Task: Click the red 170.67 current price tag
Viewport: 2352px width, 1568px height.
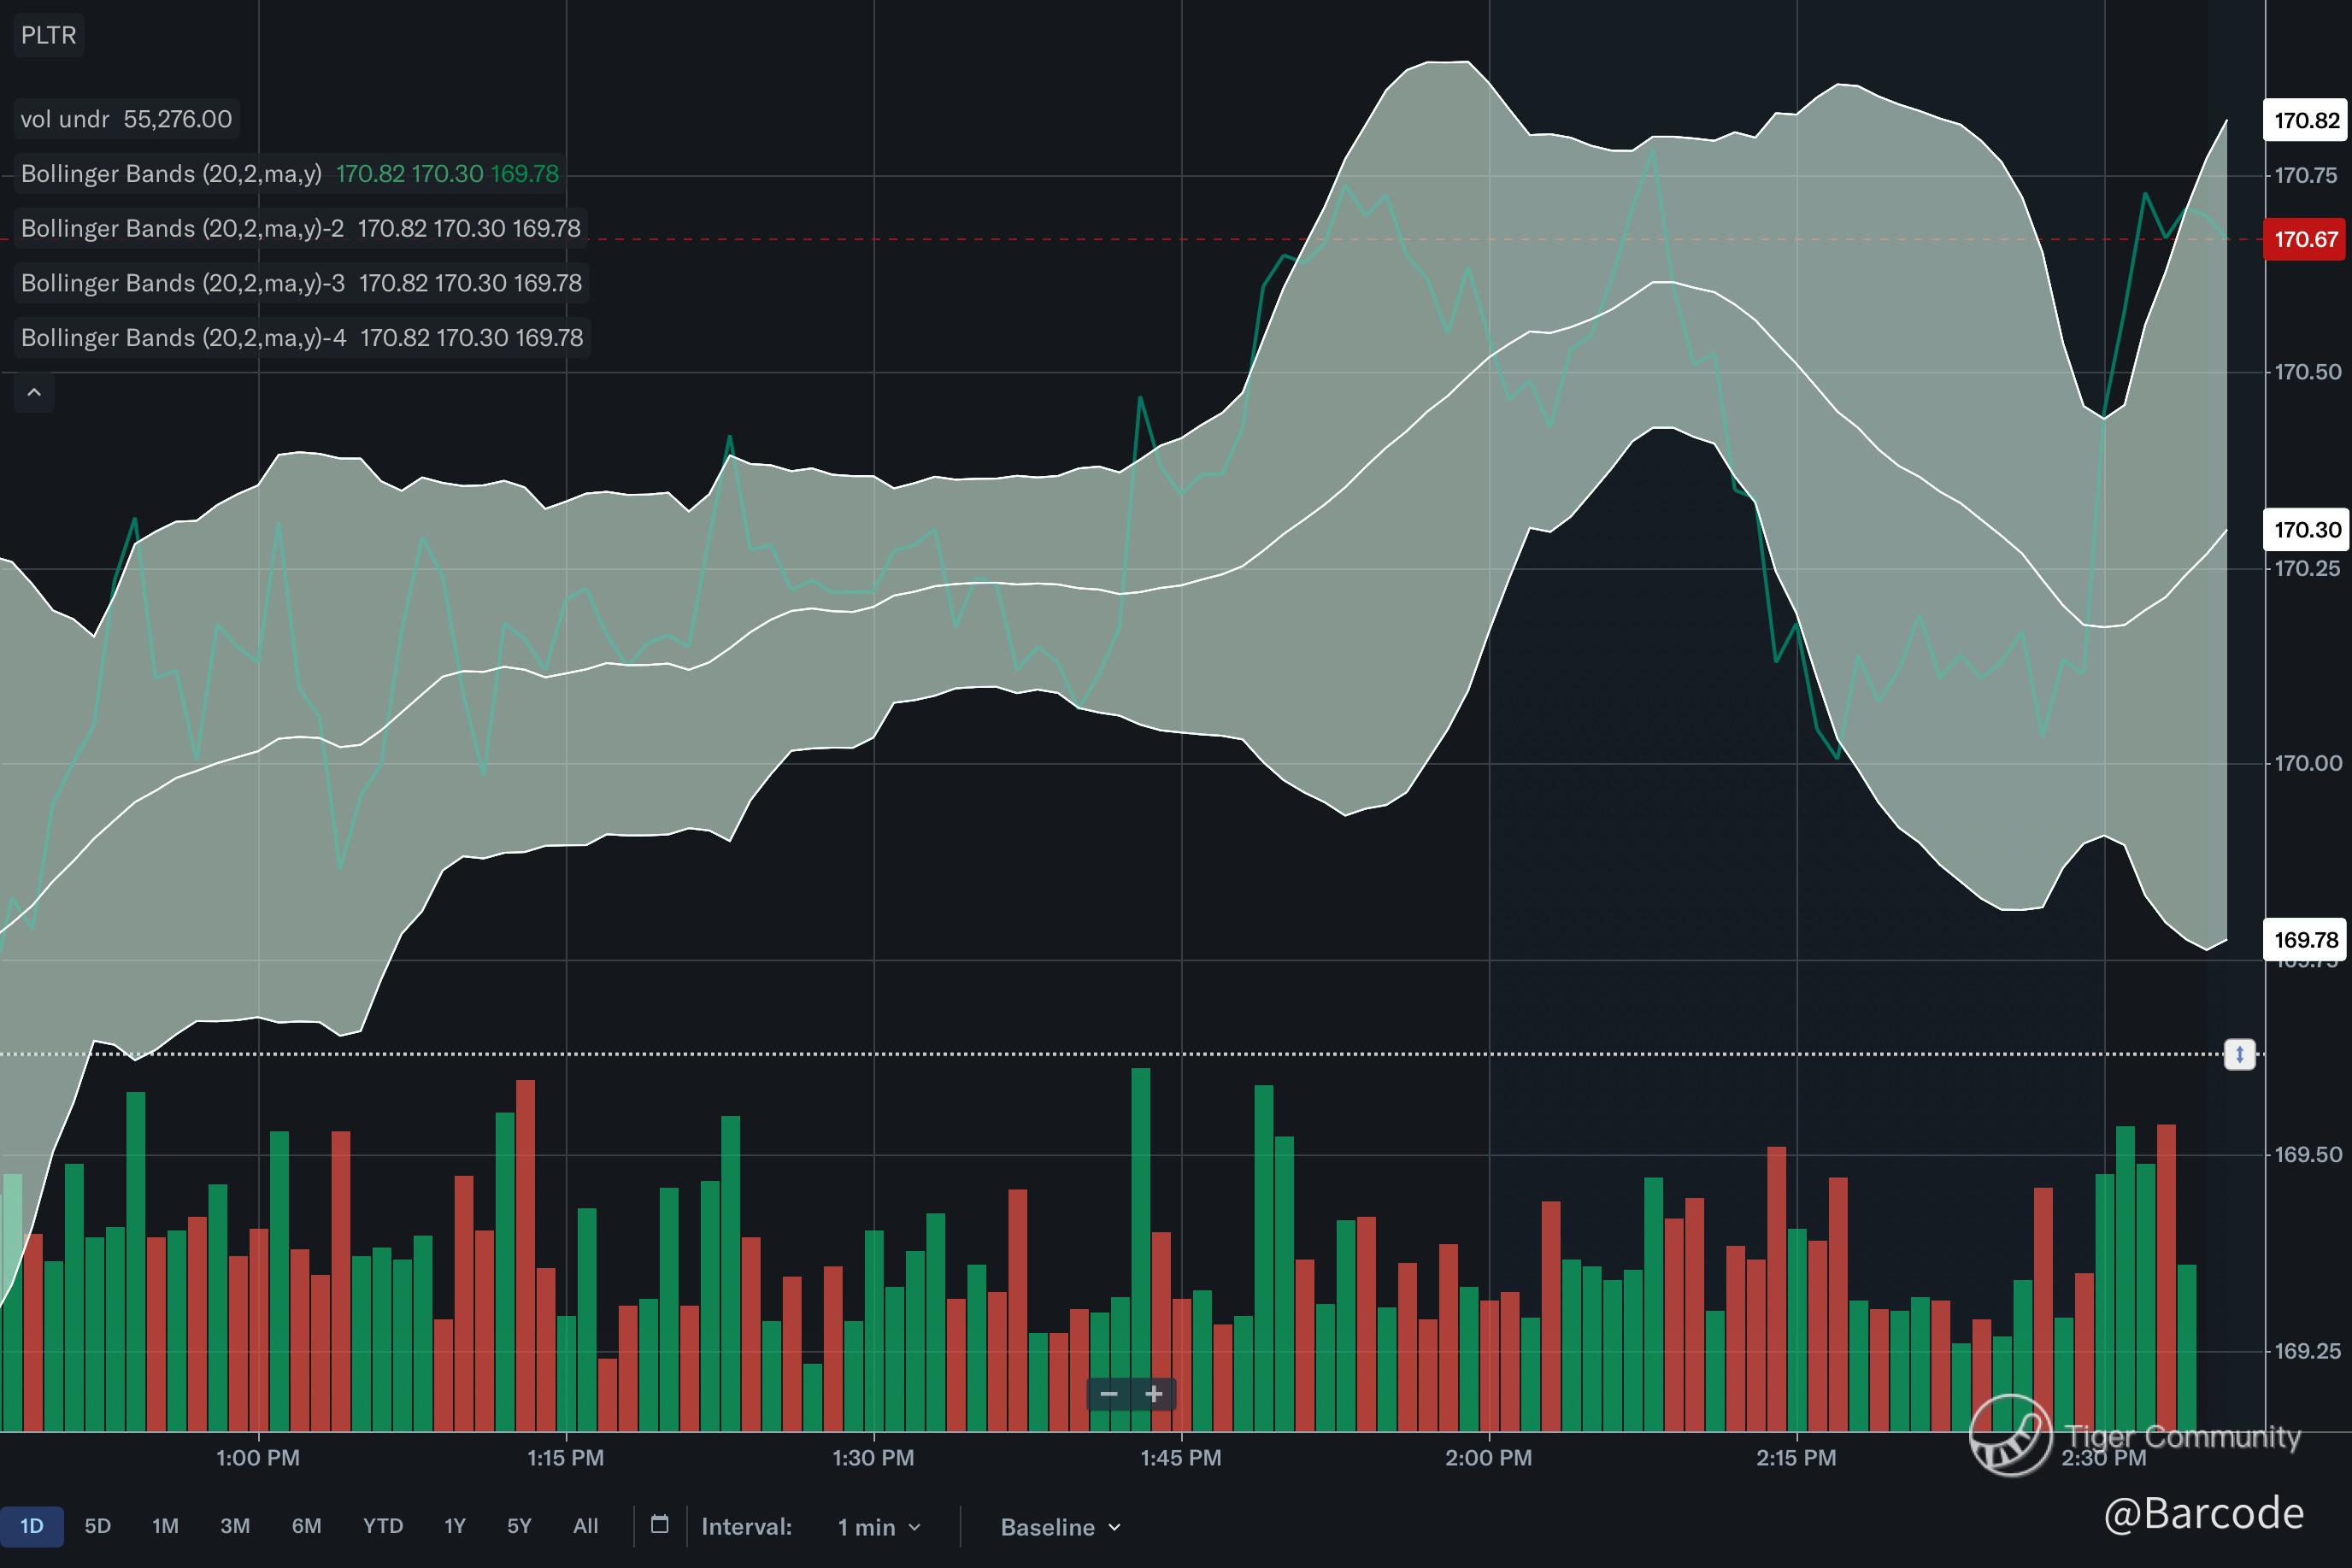Action: click(2305, 239)
